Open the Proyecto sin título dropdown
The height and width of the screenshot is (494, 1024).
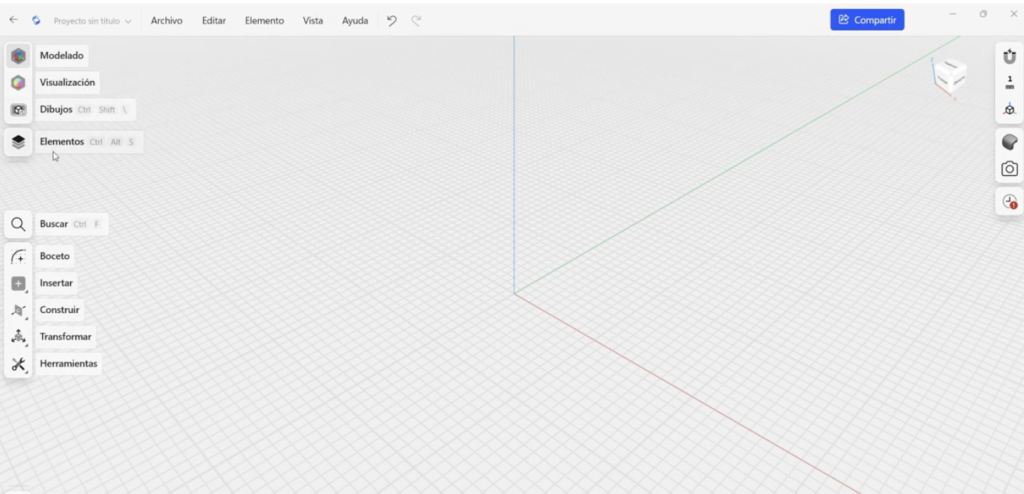click(92, 21)
